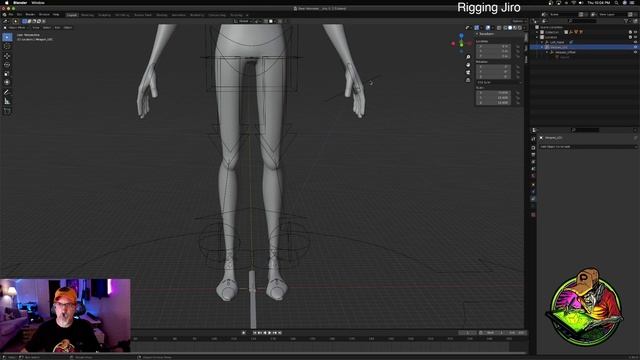Open the Tool properties tab

pos(533,140)
